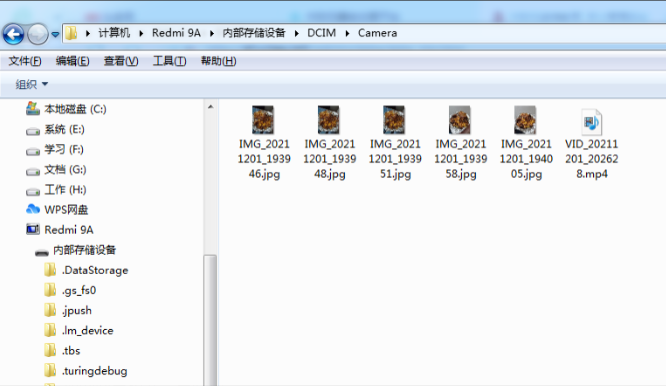Open the 编辑(E) menu
This screenshot has height=386, width=666.
[x=73, y=61]
